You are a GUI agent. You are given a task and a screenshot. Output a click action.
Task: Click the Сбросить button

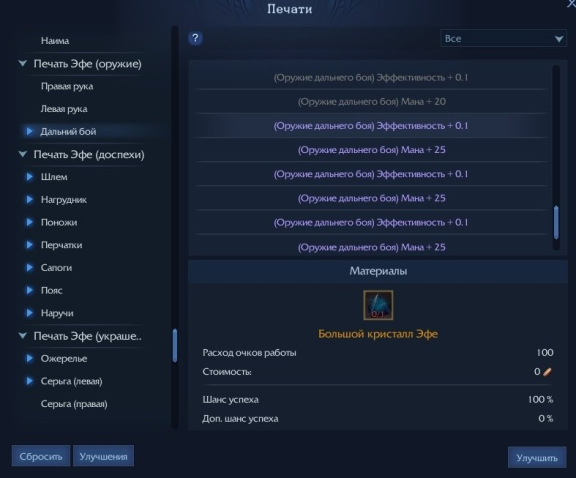(x=41, y=456)
